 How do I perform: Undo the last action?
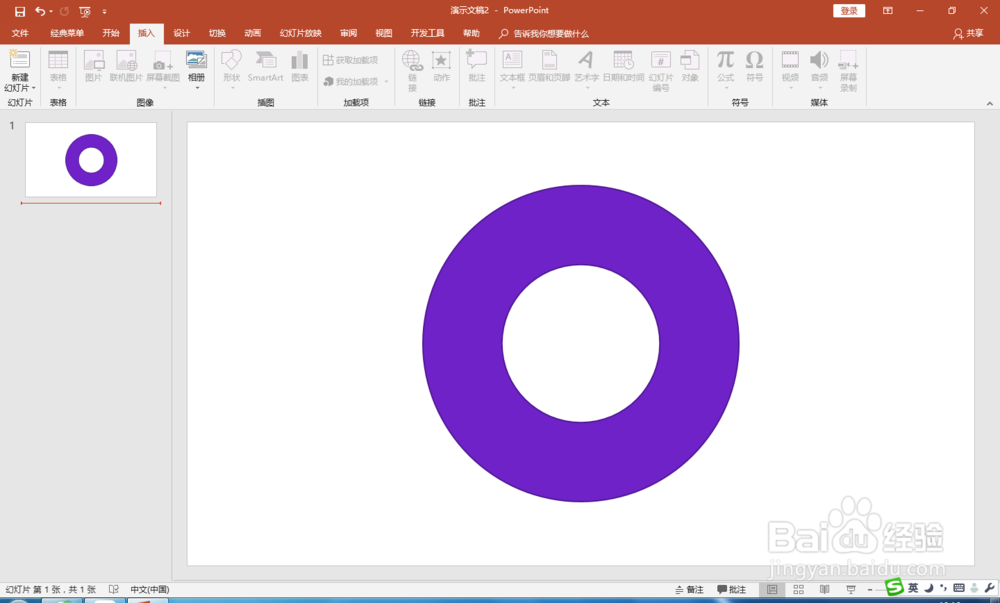coord(40,11)
